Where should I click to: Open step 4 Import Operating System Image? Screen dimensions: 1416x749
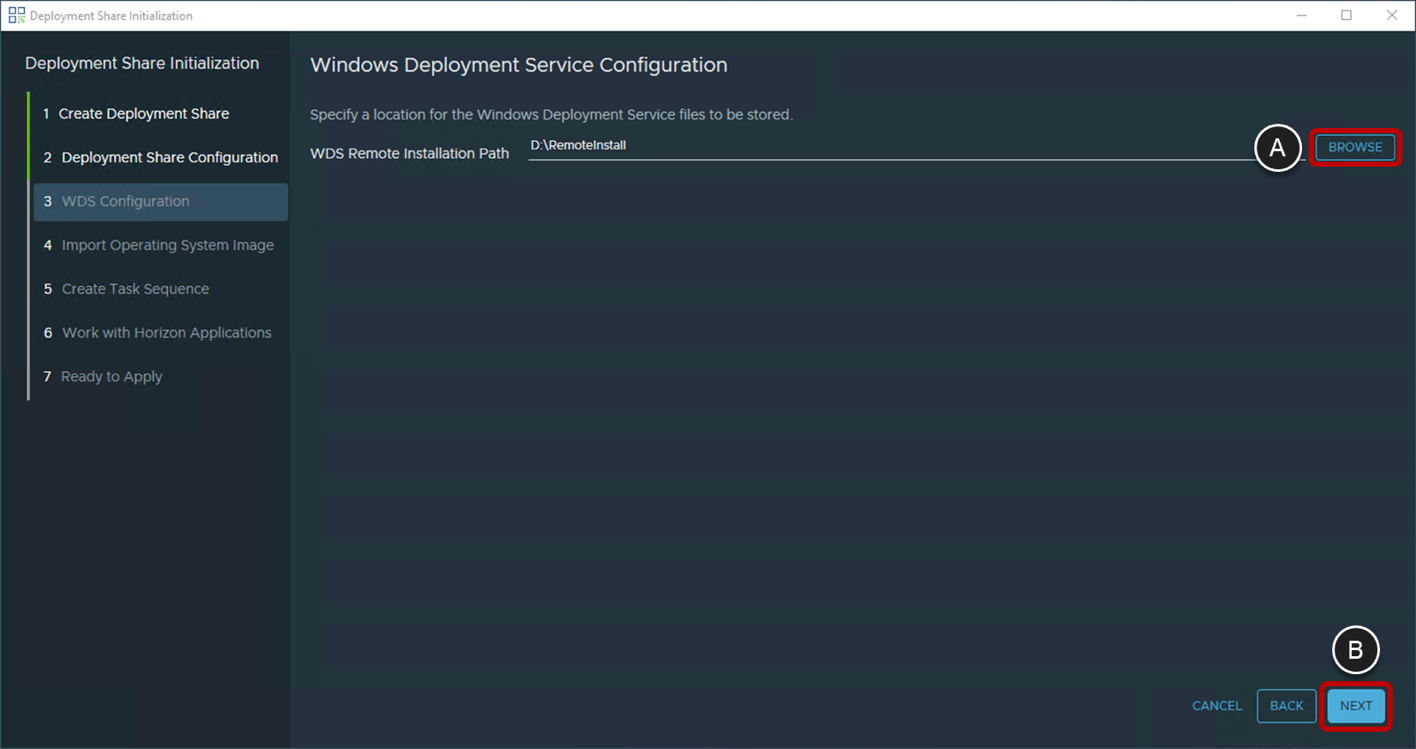coord(168,245)
